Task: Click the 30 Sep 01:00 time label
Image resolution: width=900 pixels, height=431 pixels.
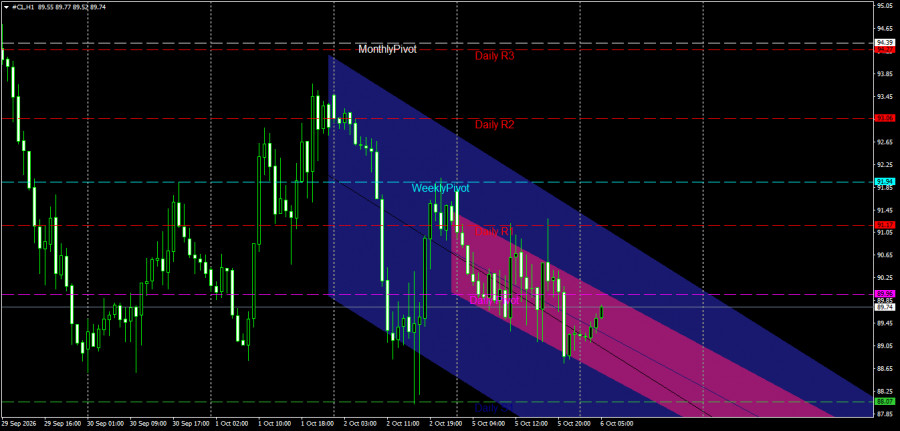Action: (x=106, y=424)
